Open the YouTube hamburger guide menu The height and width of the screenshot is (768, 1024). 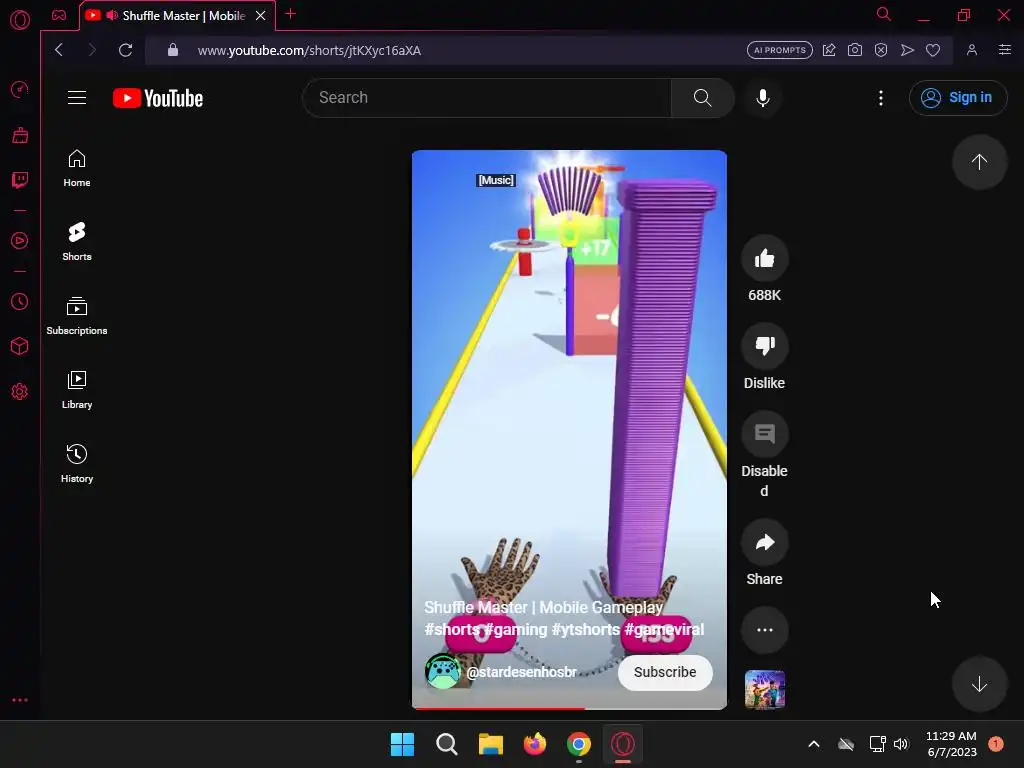77,98
